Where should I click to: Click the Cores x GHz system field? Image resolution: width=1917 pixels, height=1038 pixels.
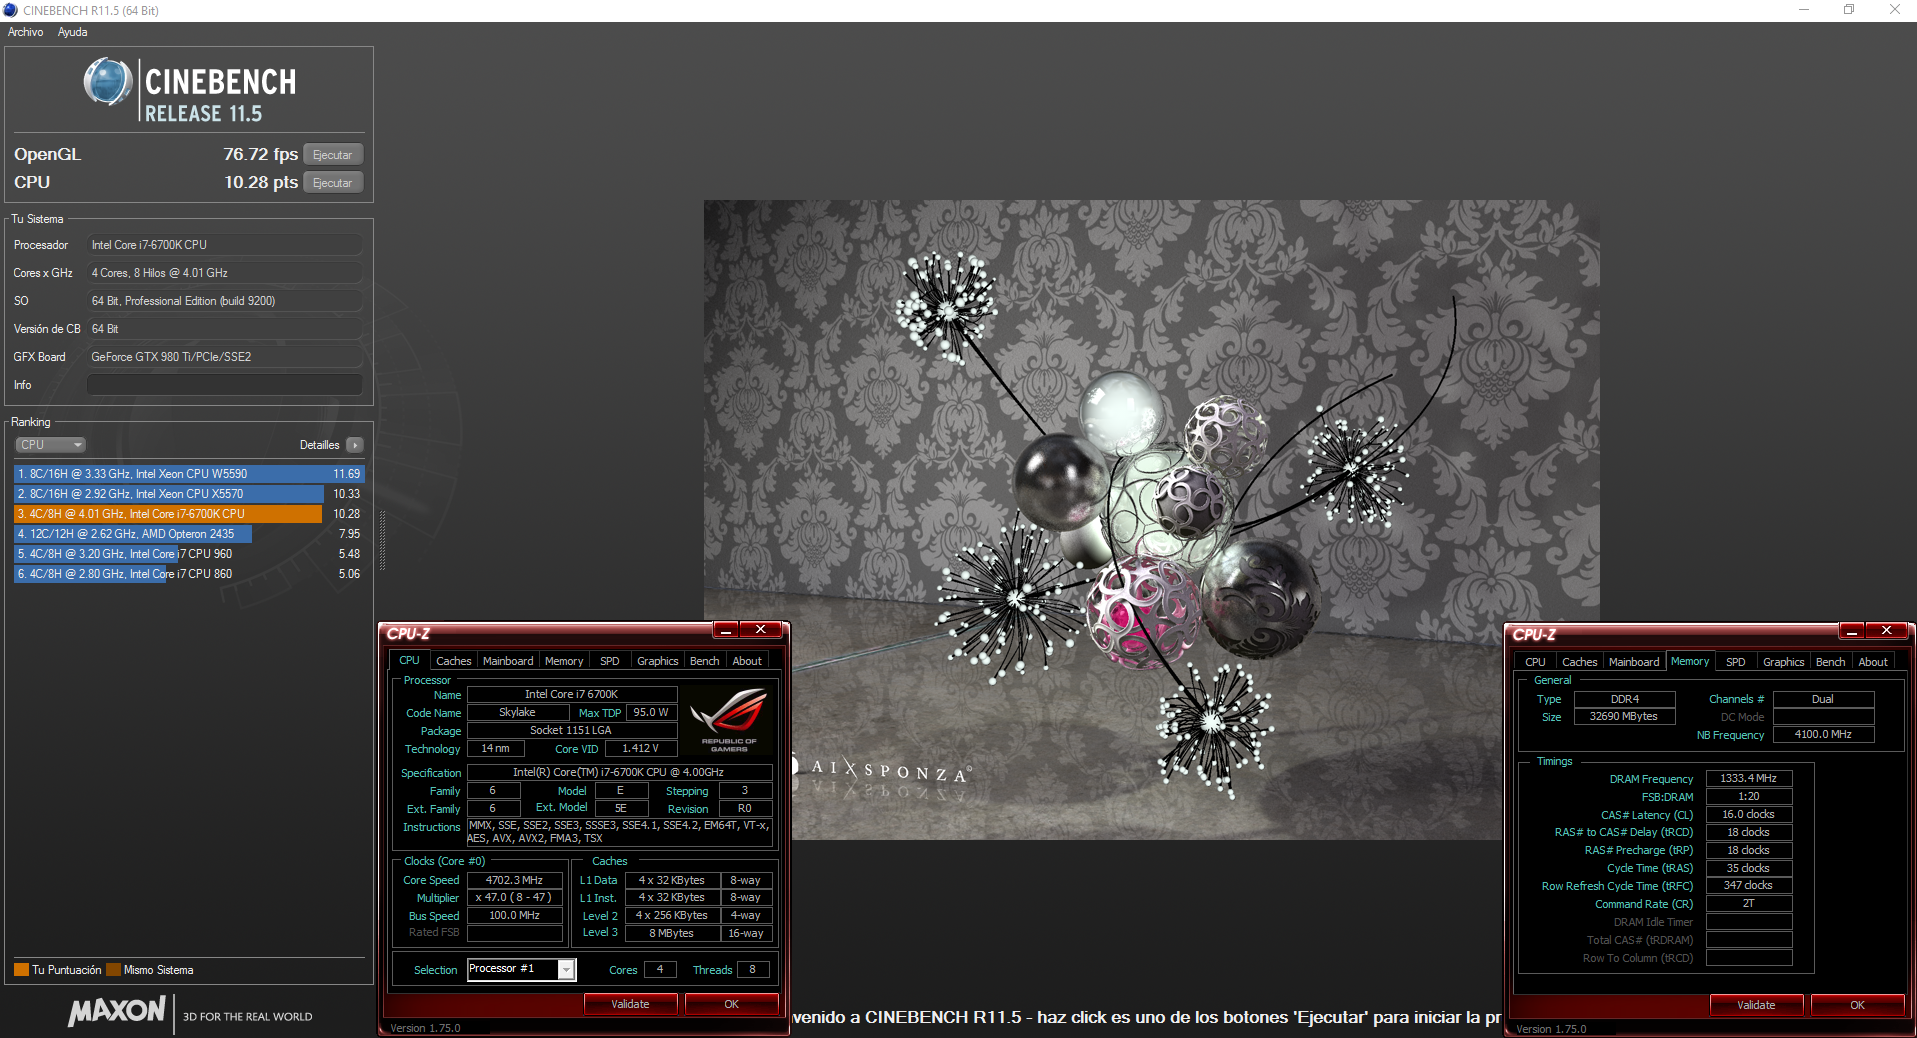224,273
